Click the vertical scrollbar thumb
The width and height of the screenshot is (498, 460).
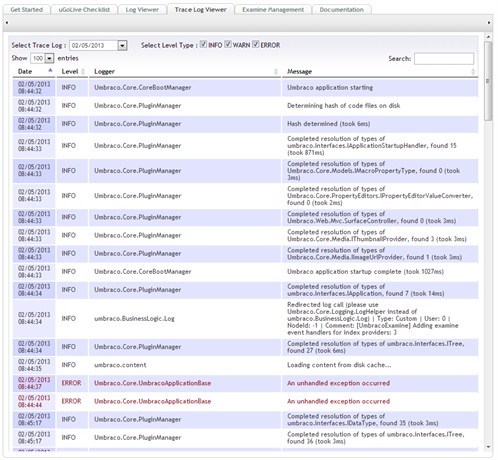(x=488, y=81)
